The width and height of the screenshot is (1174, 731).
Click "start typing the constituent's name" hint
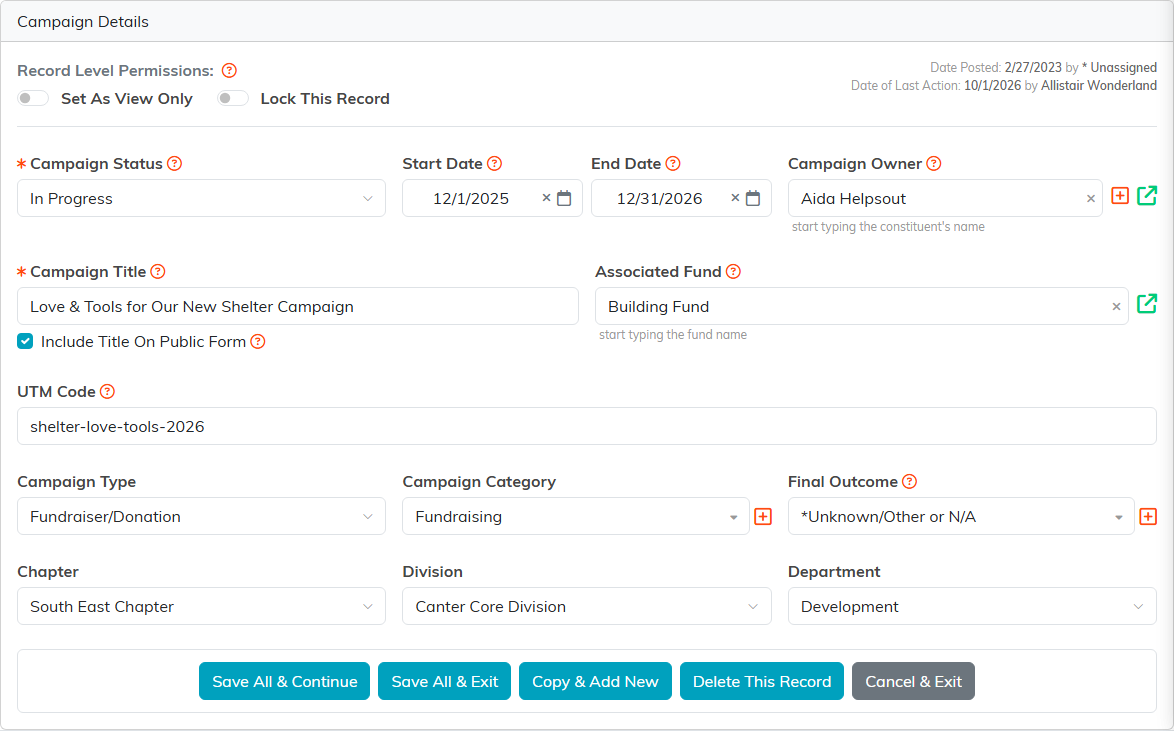(888, 227)
